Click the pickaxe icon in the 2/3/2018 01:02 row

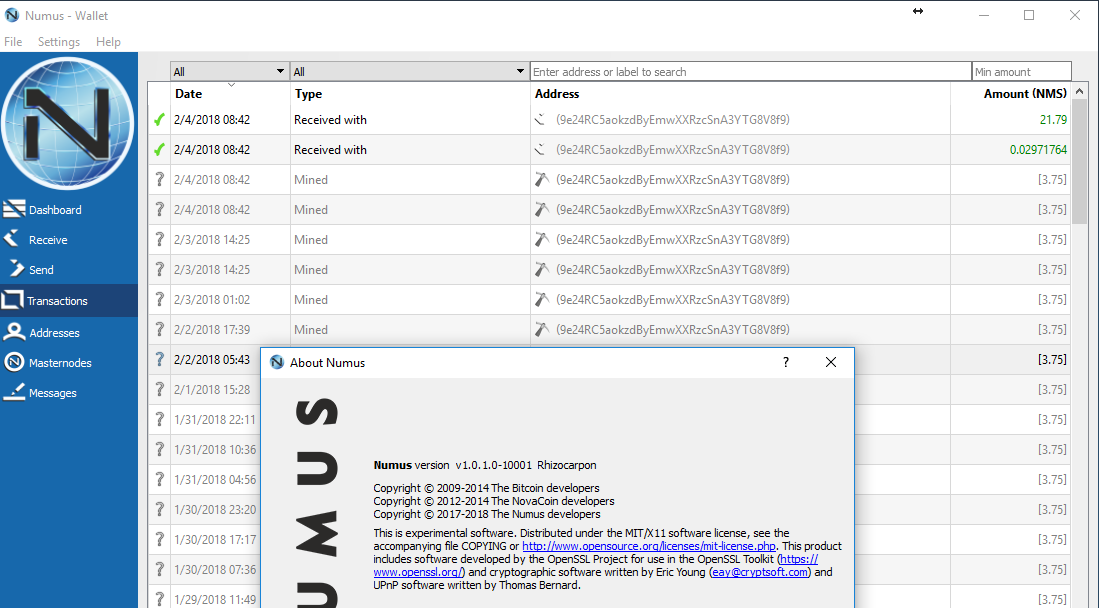pos(542,299)
